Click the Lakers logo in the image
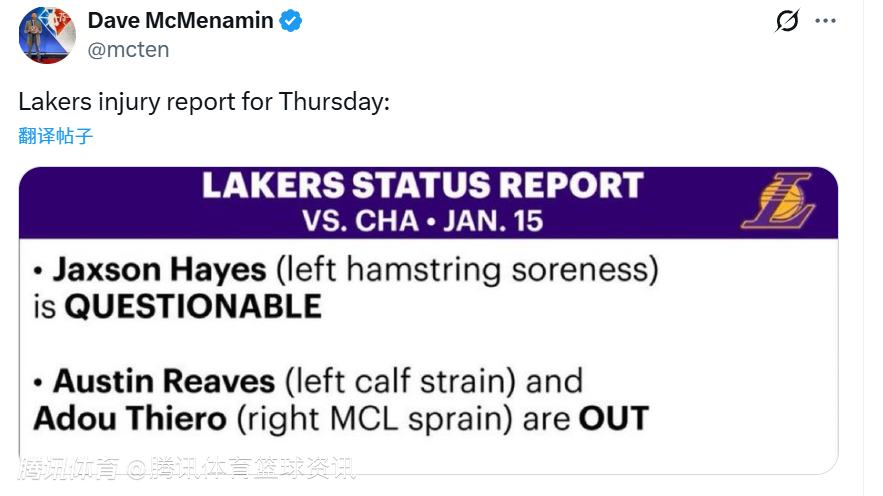Viewport: 883px width, 496px height. pos(777,201)
